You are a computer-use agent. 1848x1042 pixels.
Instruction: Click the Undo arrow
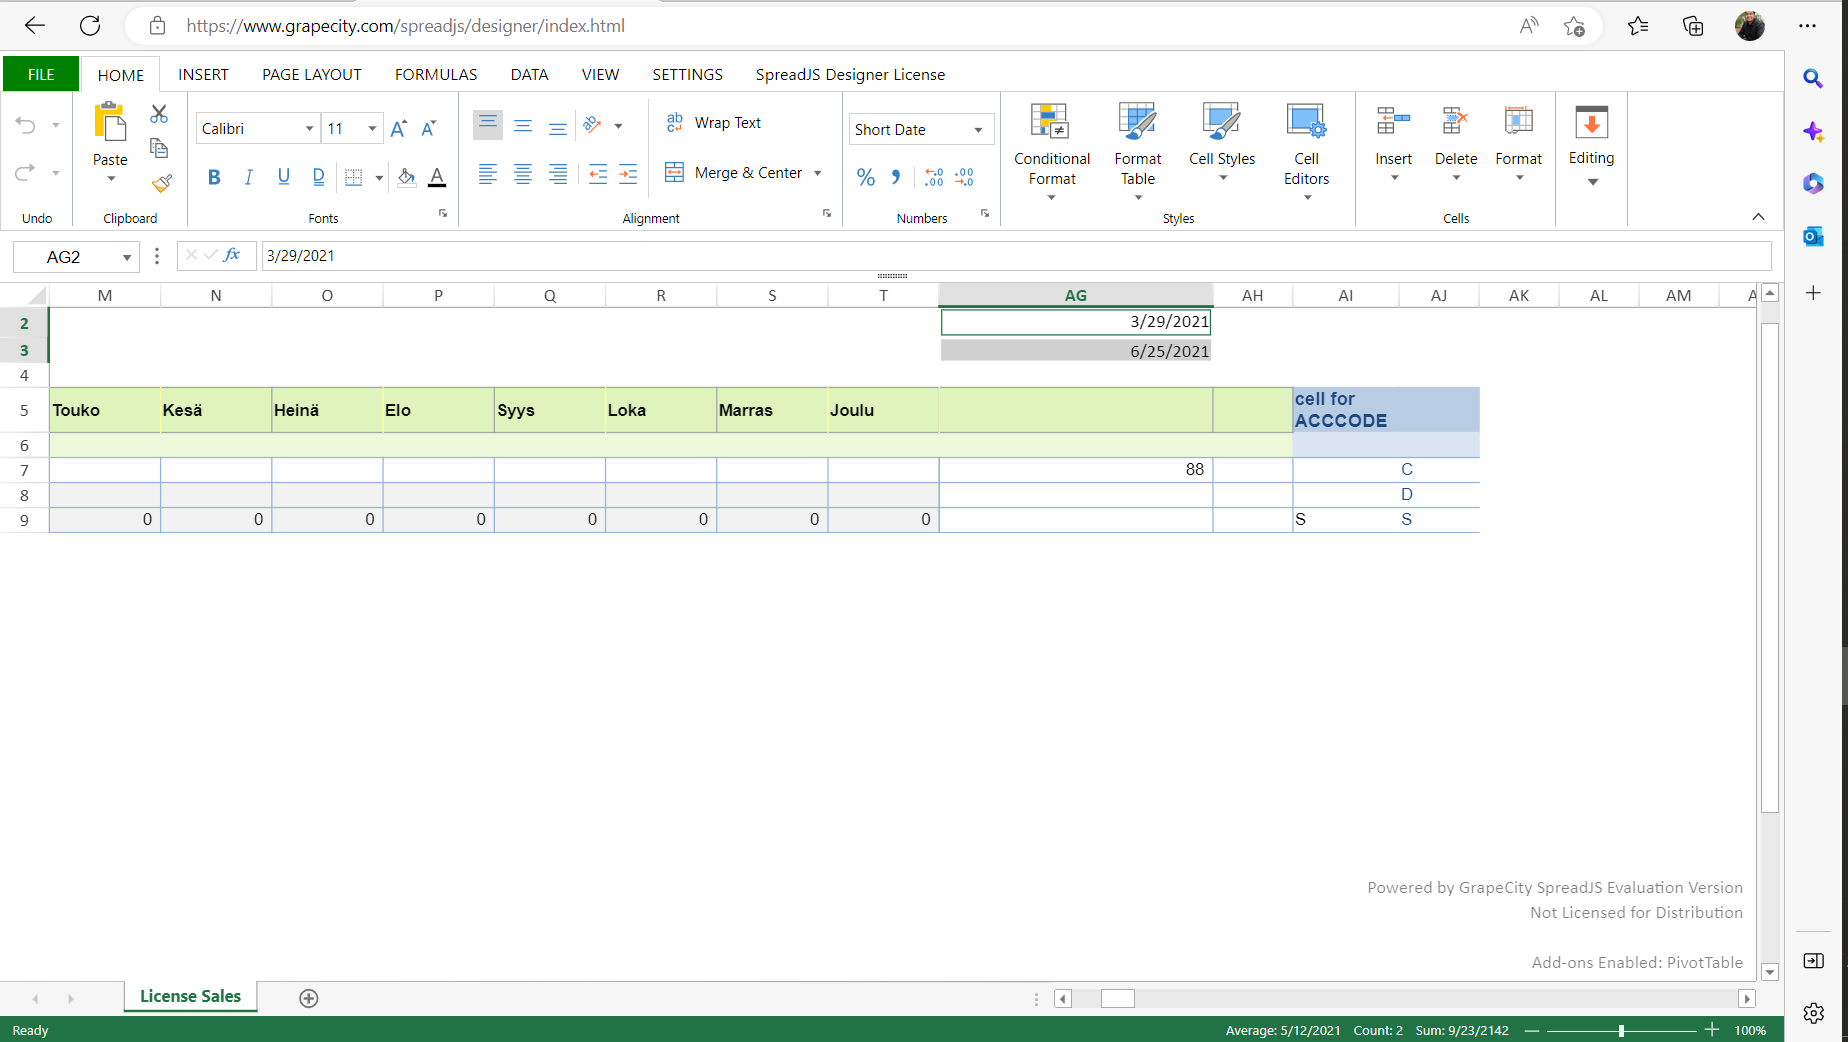coord(24,124)
